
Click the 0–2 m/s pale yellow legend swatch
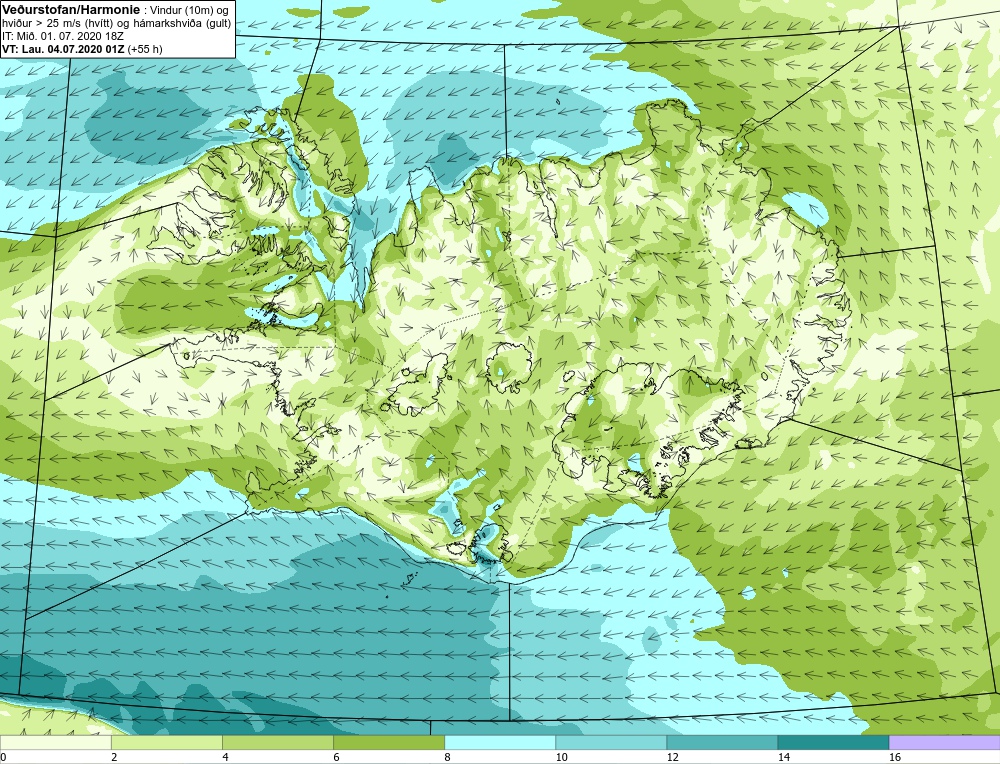[55, 743]
